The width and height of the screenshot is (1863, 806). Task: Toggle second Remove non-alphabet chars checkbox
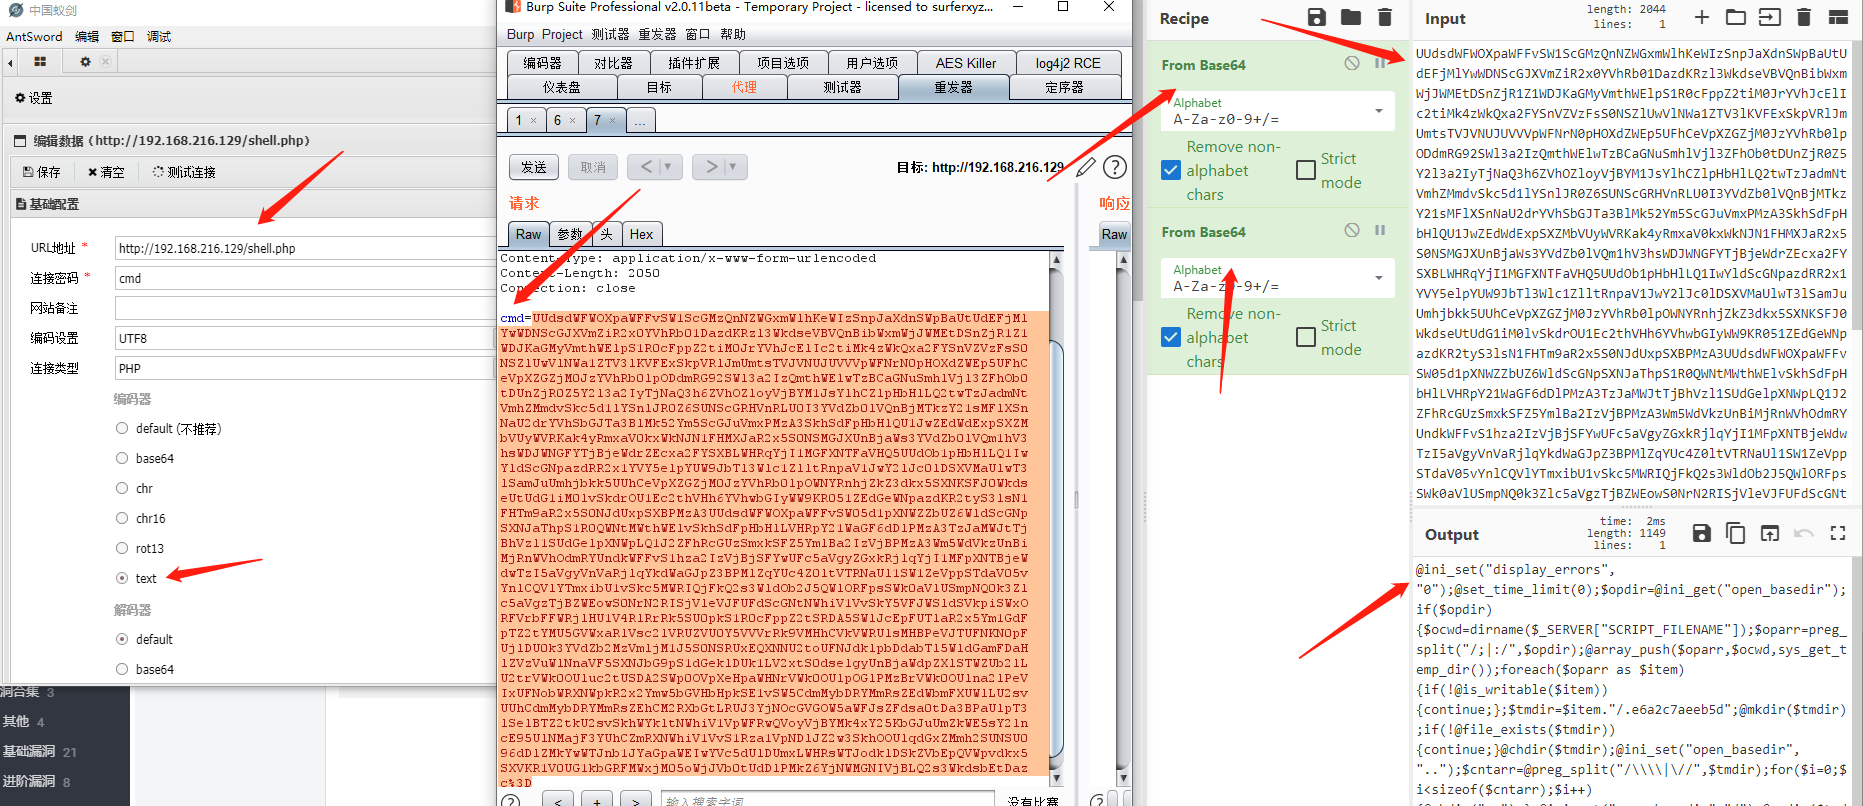(1171, 337)
